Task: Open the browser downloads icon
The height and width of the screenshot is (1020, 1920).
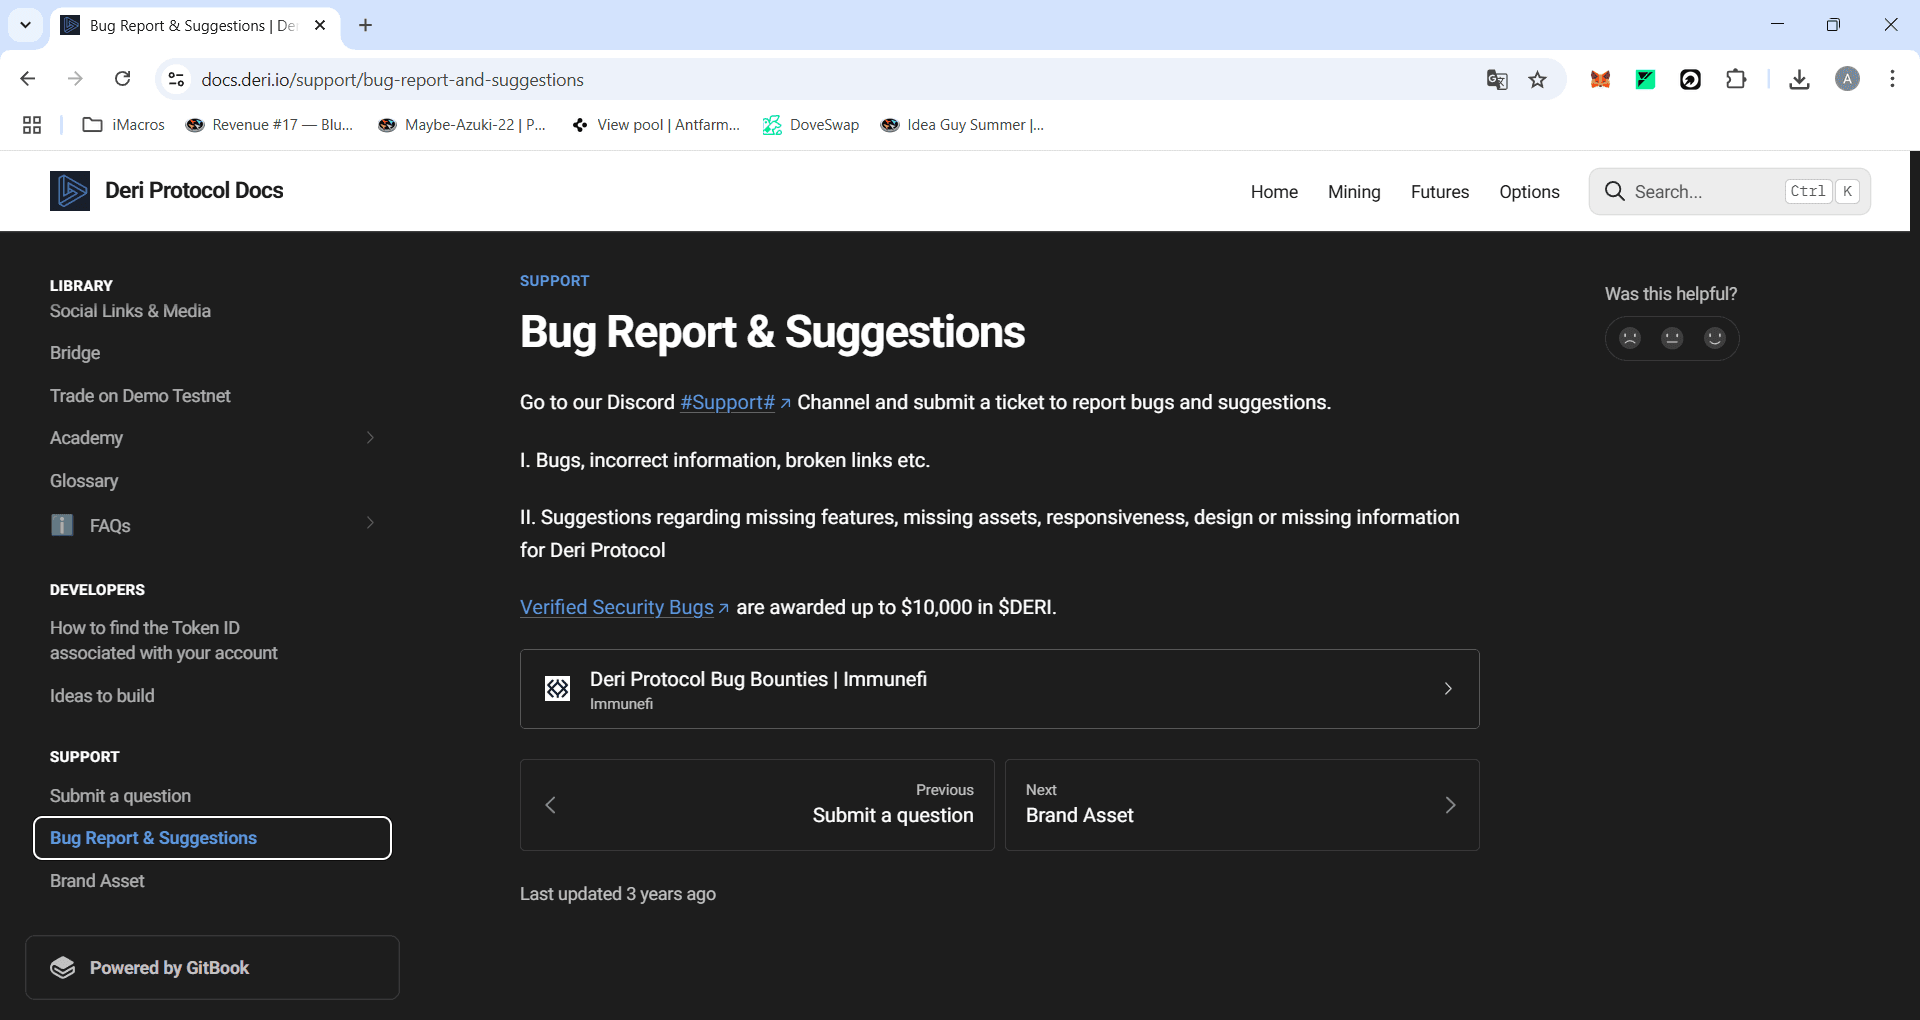Action: tap(1799, 79)
